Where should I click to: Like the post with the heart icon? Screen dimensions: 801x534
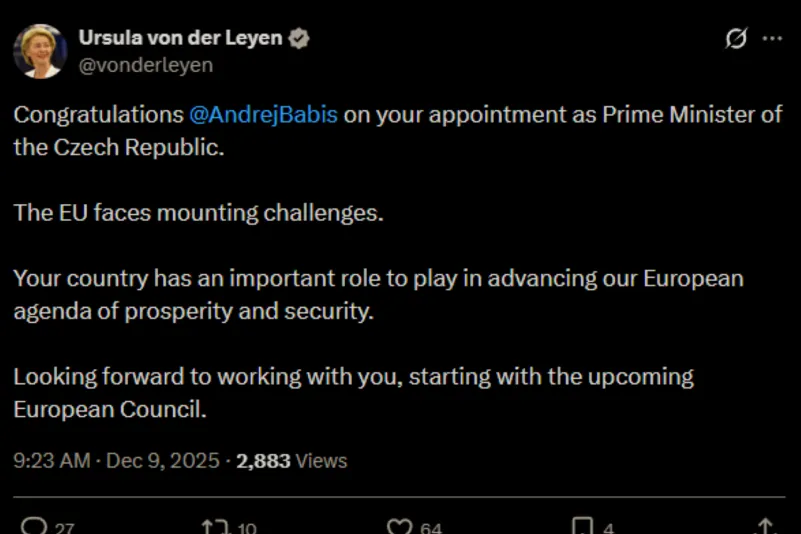pos(400,526)
